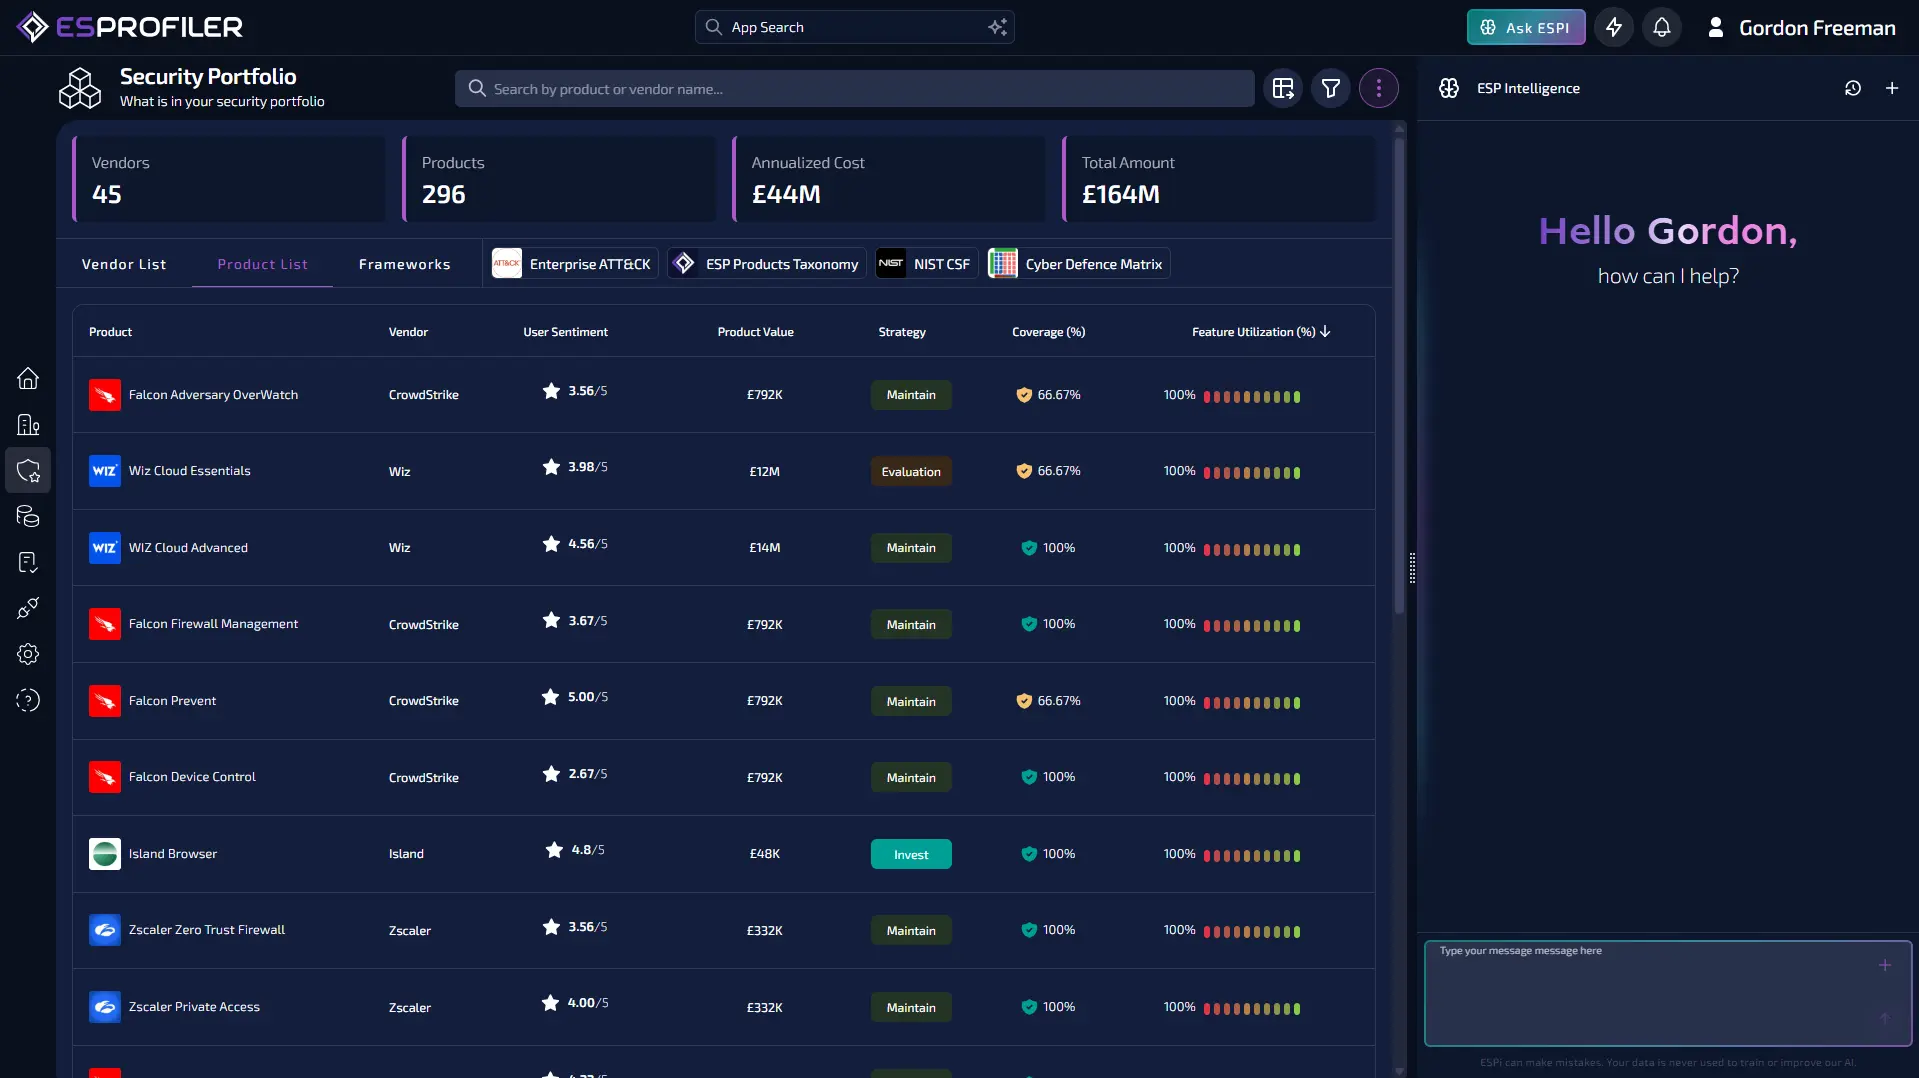The width and height of the screenshot is (1919, 1078).
Task: Sort by the Product column header
Action: tap(110, 332)
